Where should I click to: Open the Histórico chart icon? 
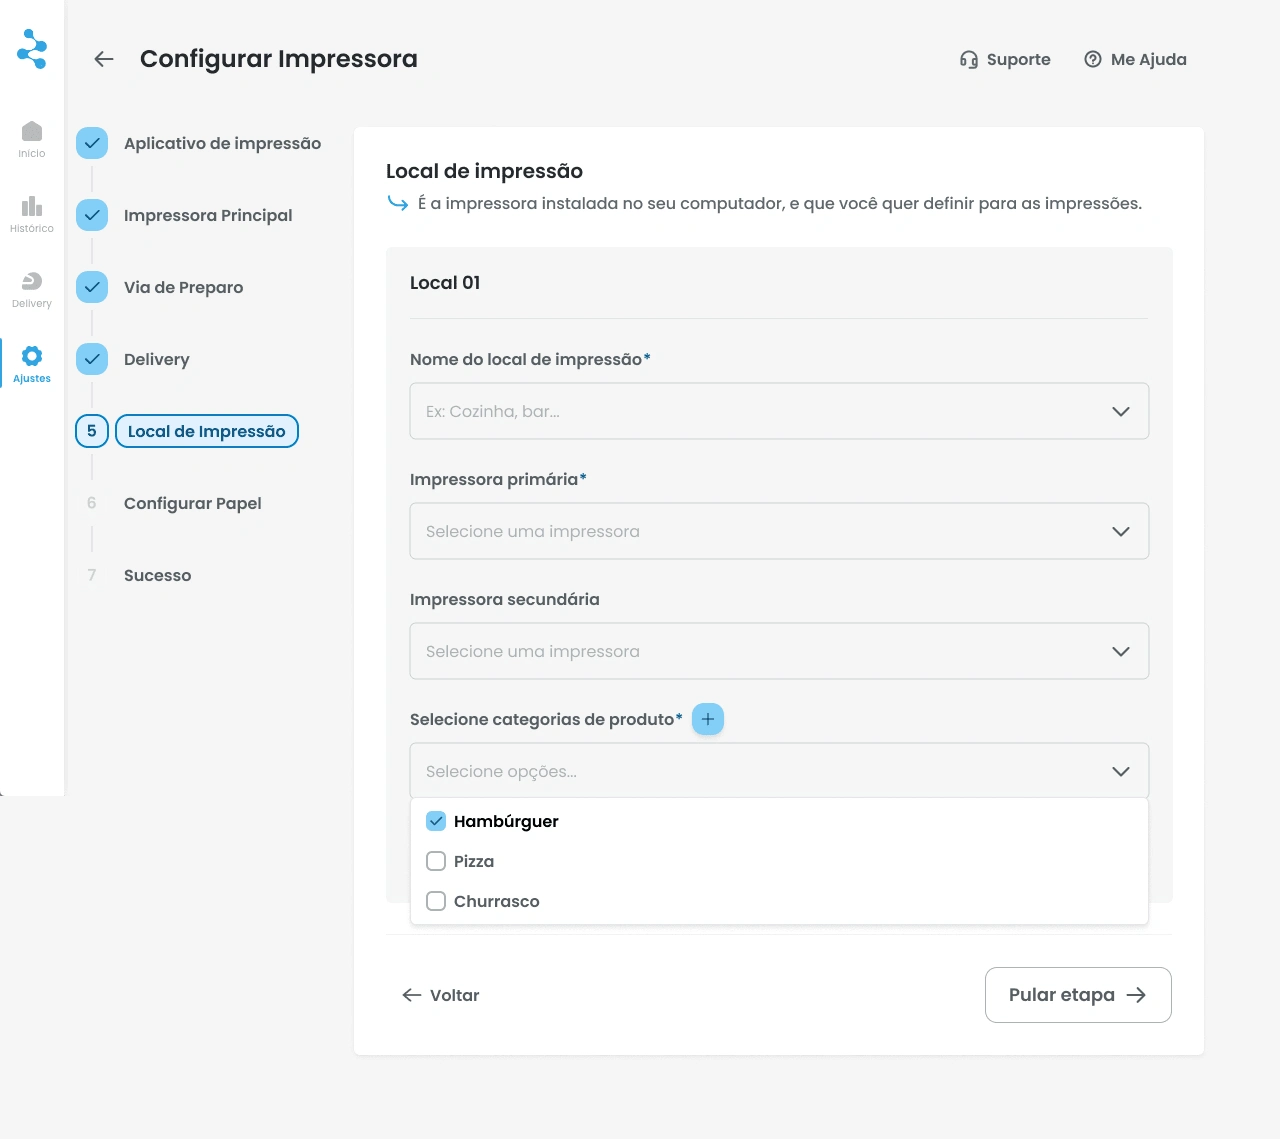32,207
